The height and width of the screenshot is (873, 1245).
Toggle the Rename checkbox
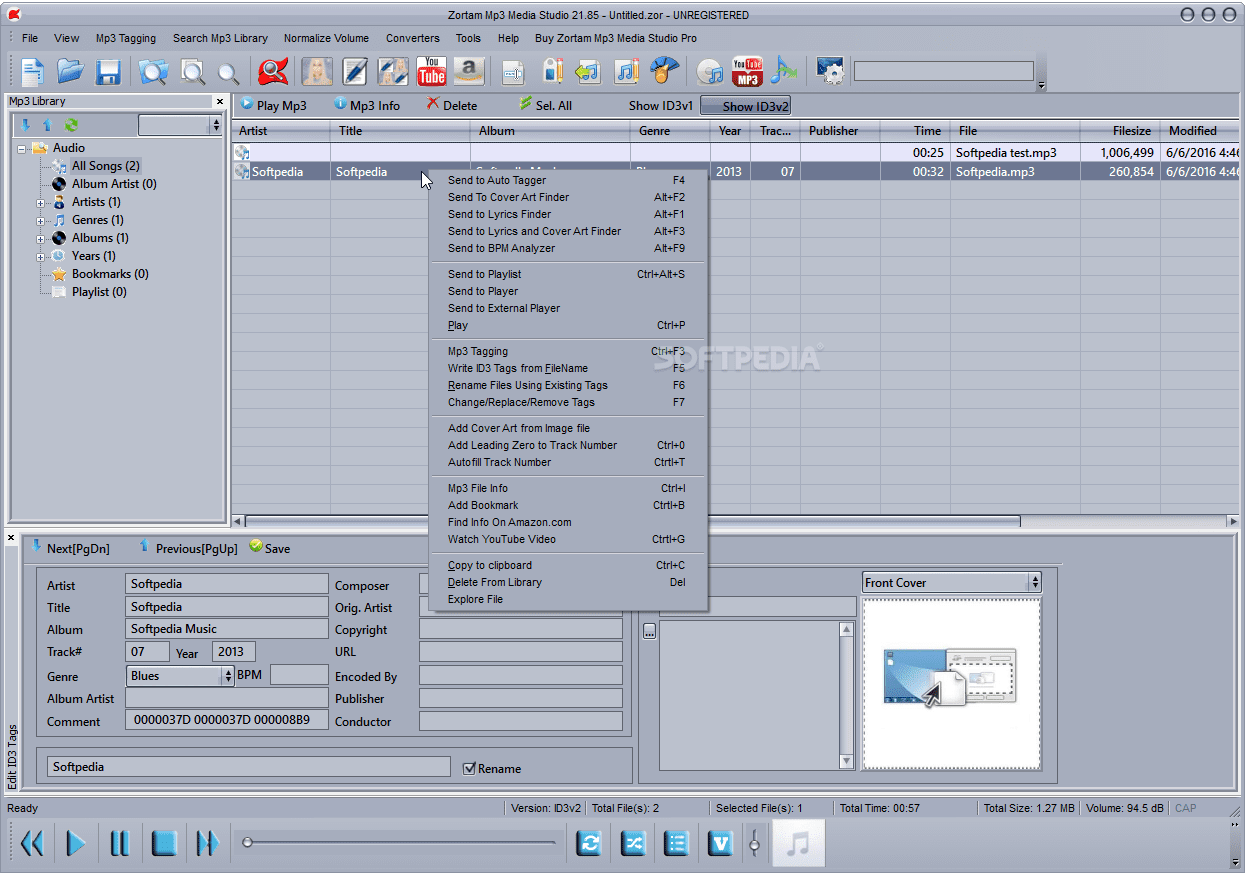[470, 768]
